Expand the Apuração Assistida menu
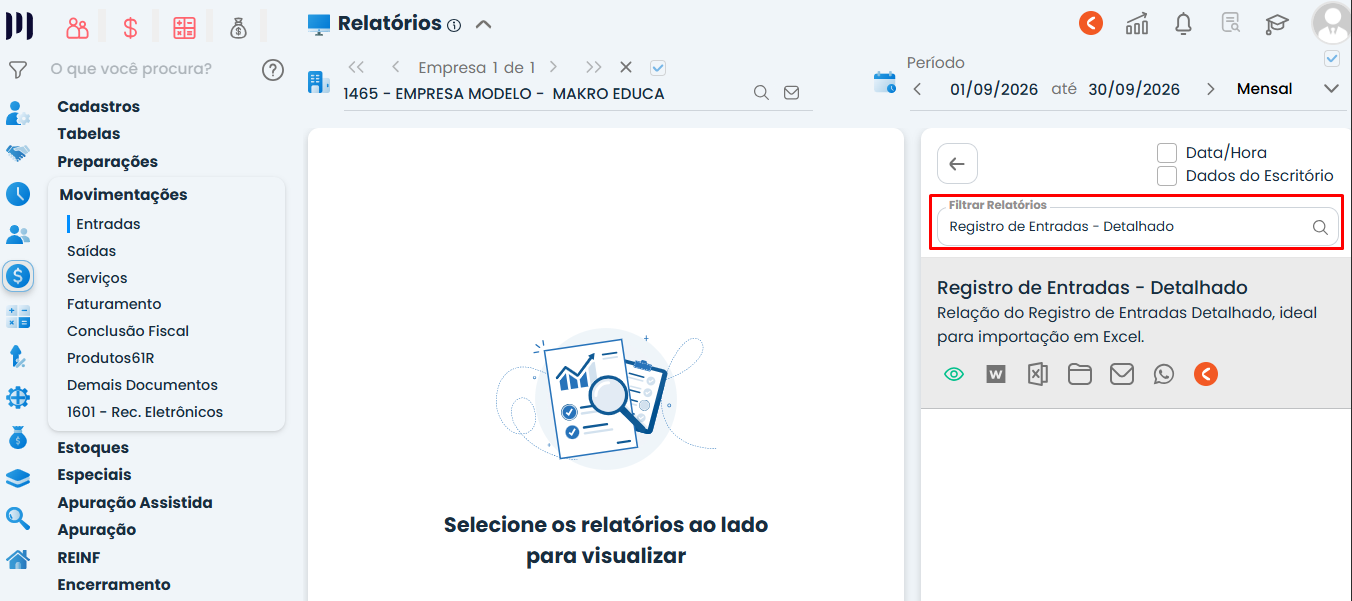This screenshot has height=601, width=1352. pyautogui.click(x=135, y=503)
